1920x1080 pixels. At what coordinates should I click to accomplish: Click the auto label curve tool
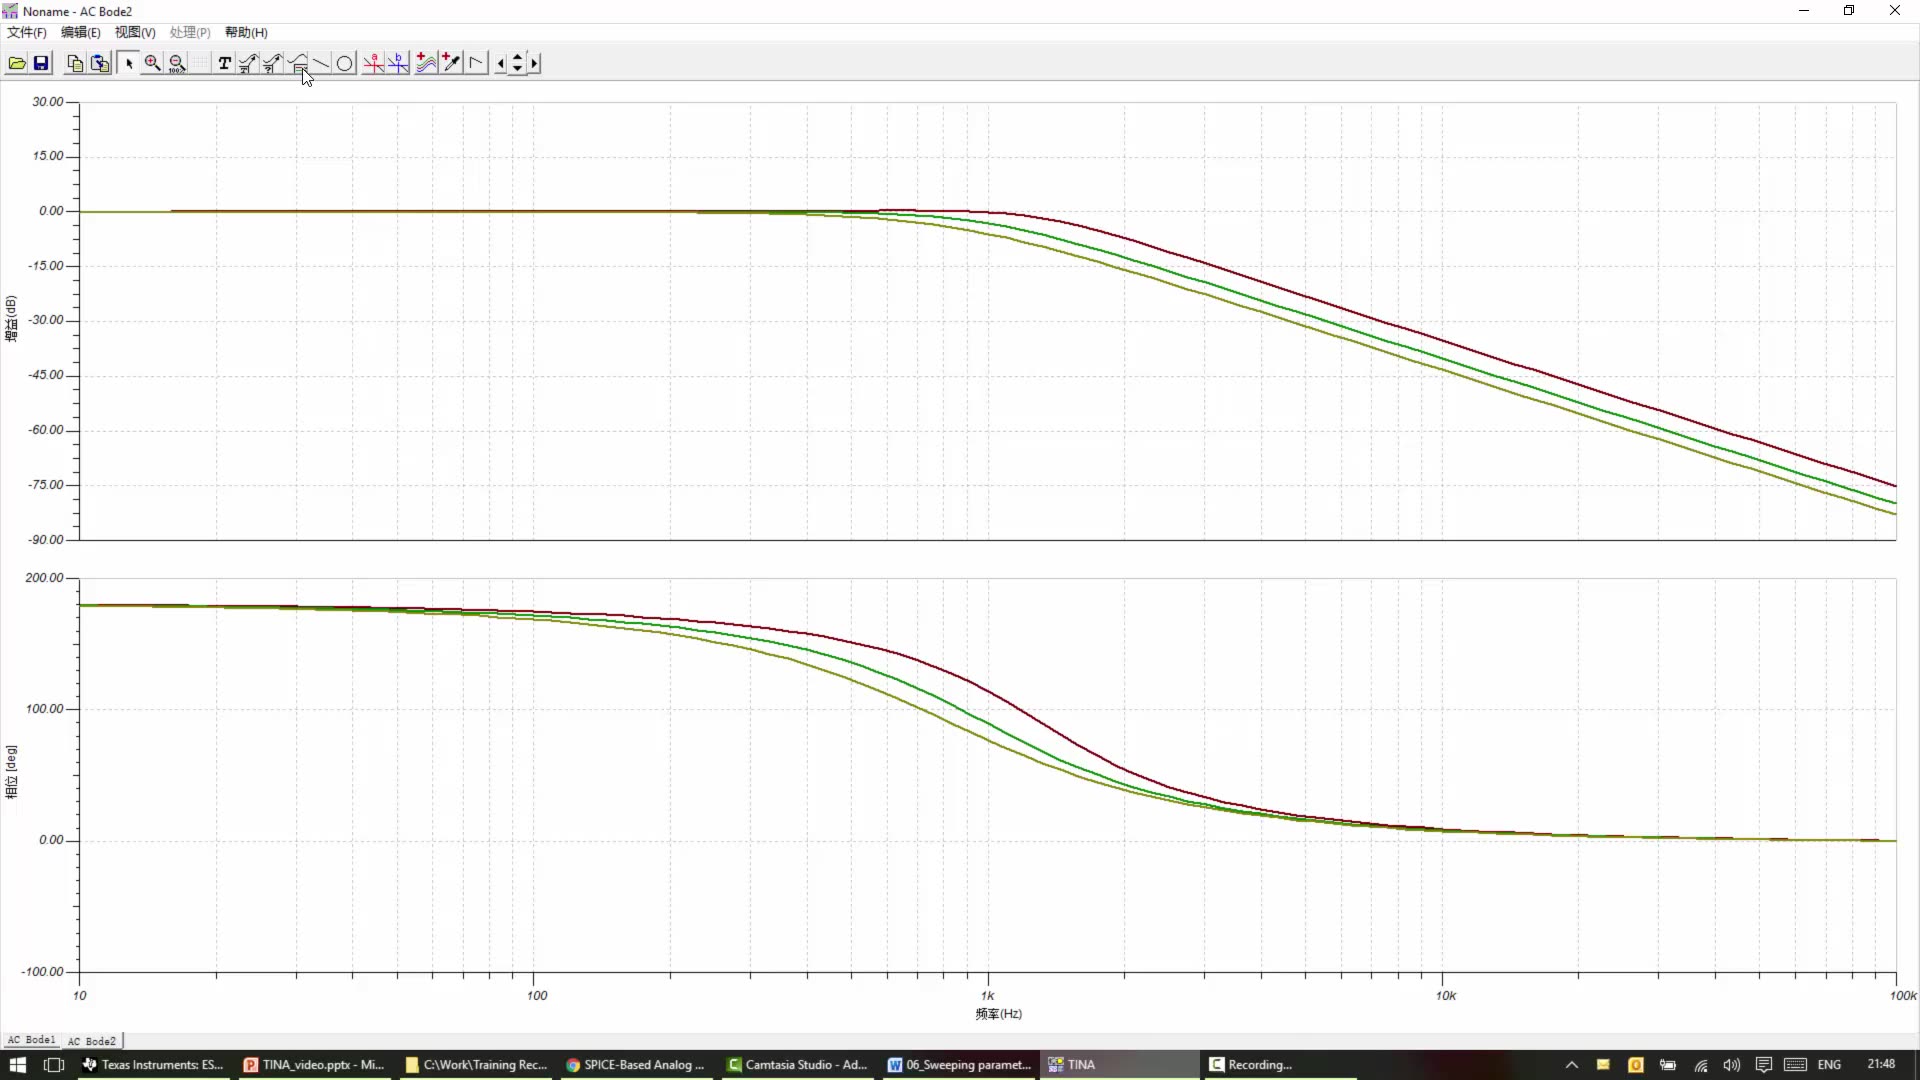click(248, 63)
